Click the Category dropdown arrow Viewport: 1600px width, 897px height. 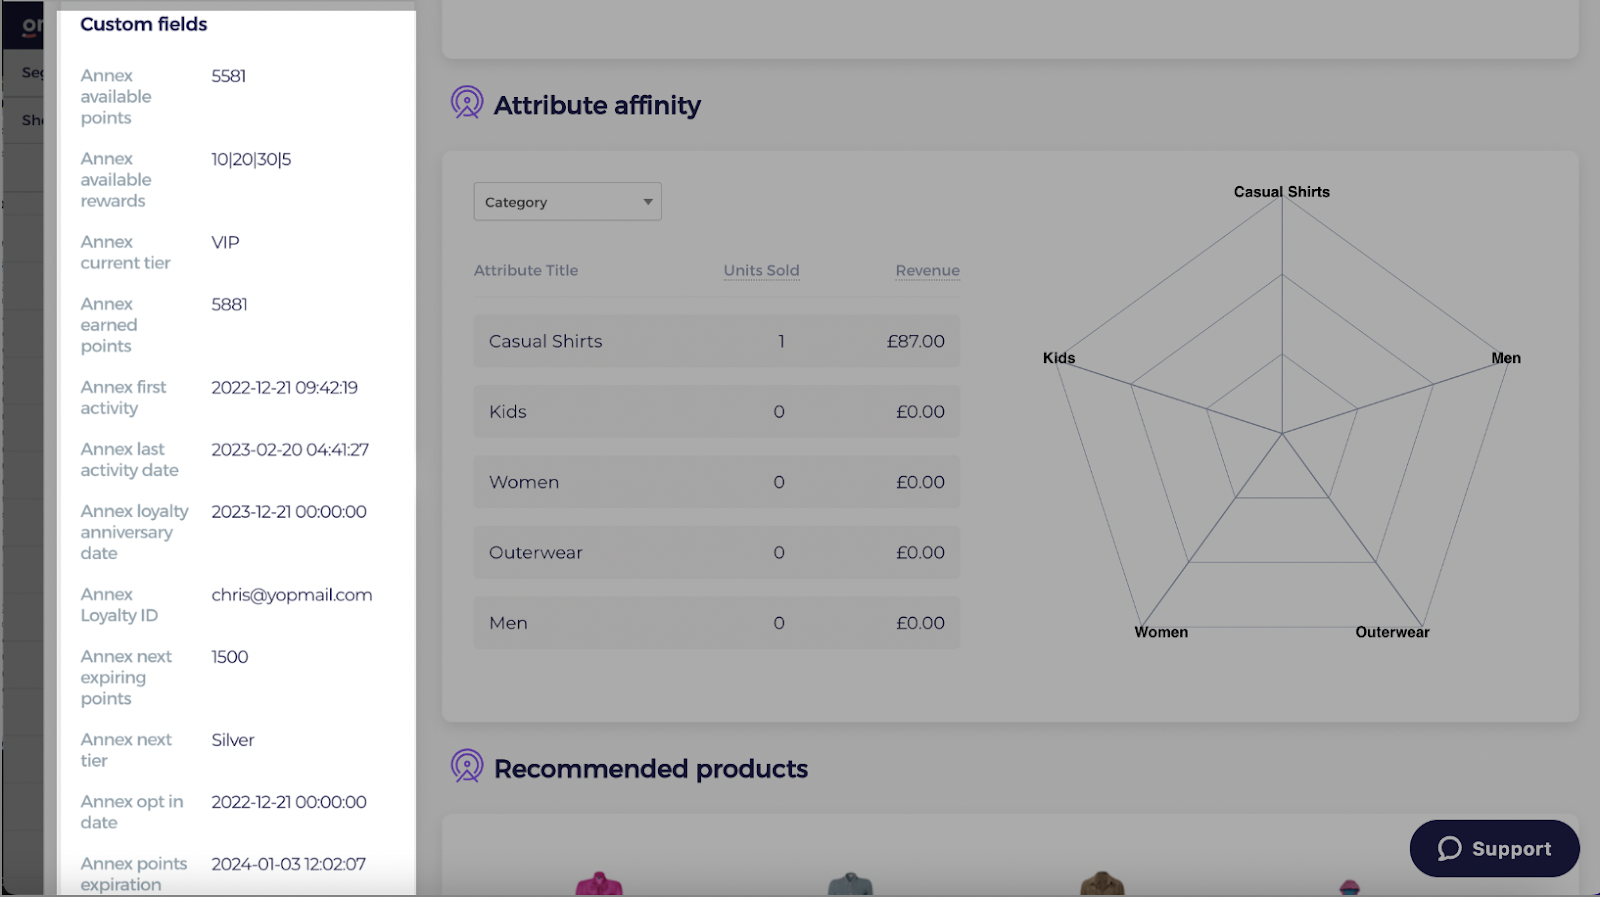click(648, 202)
